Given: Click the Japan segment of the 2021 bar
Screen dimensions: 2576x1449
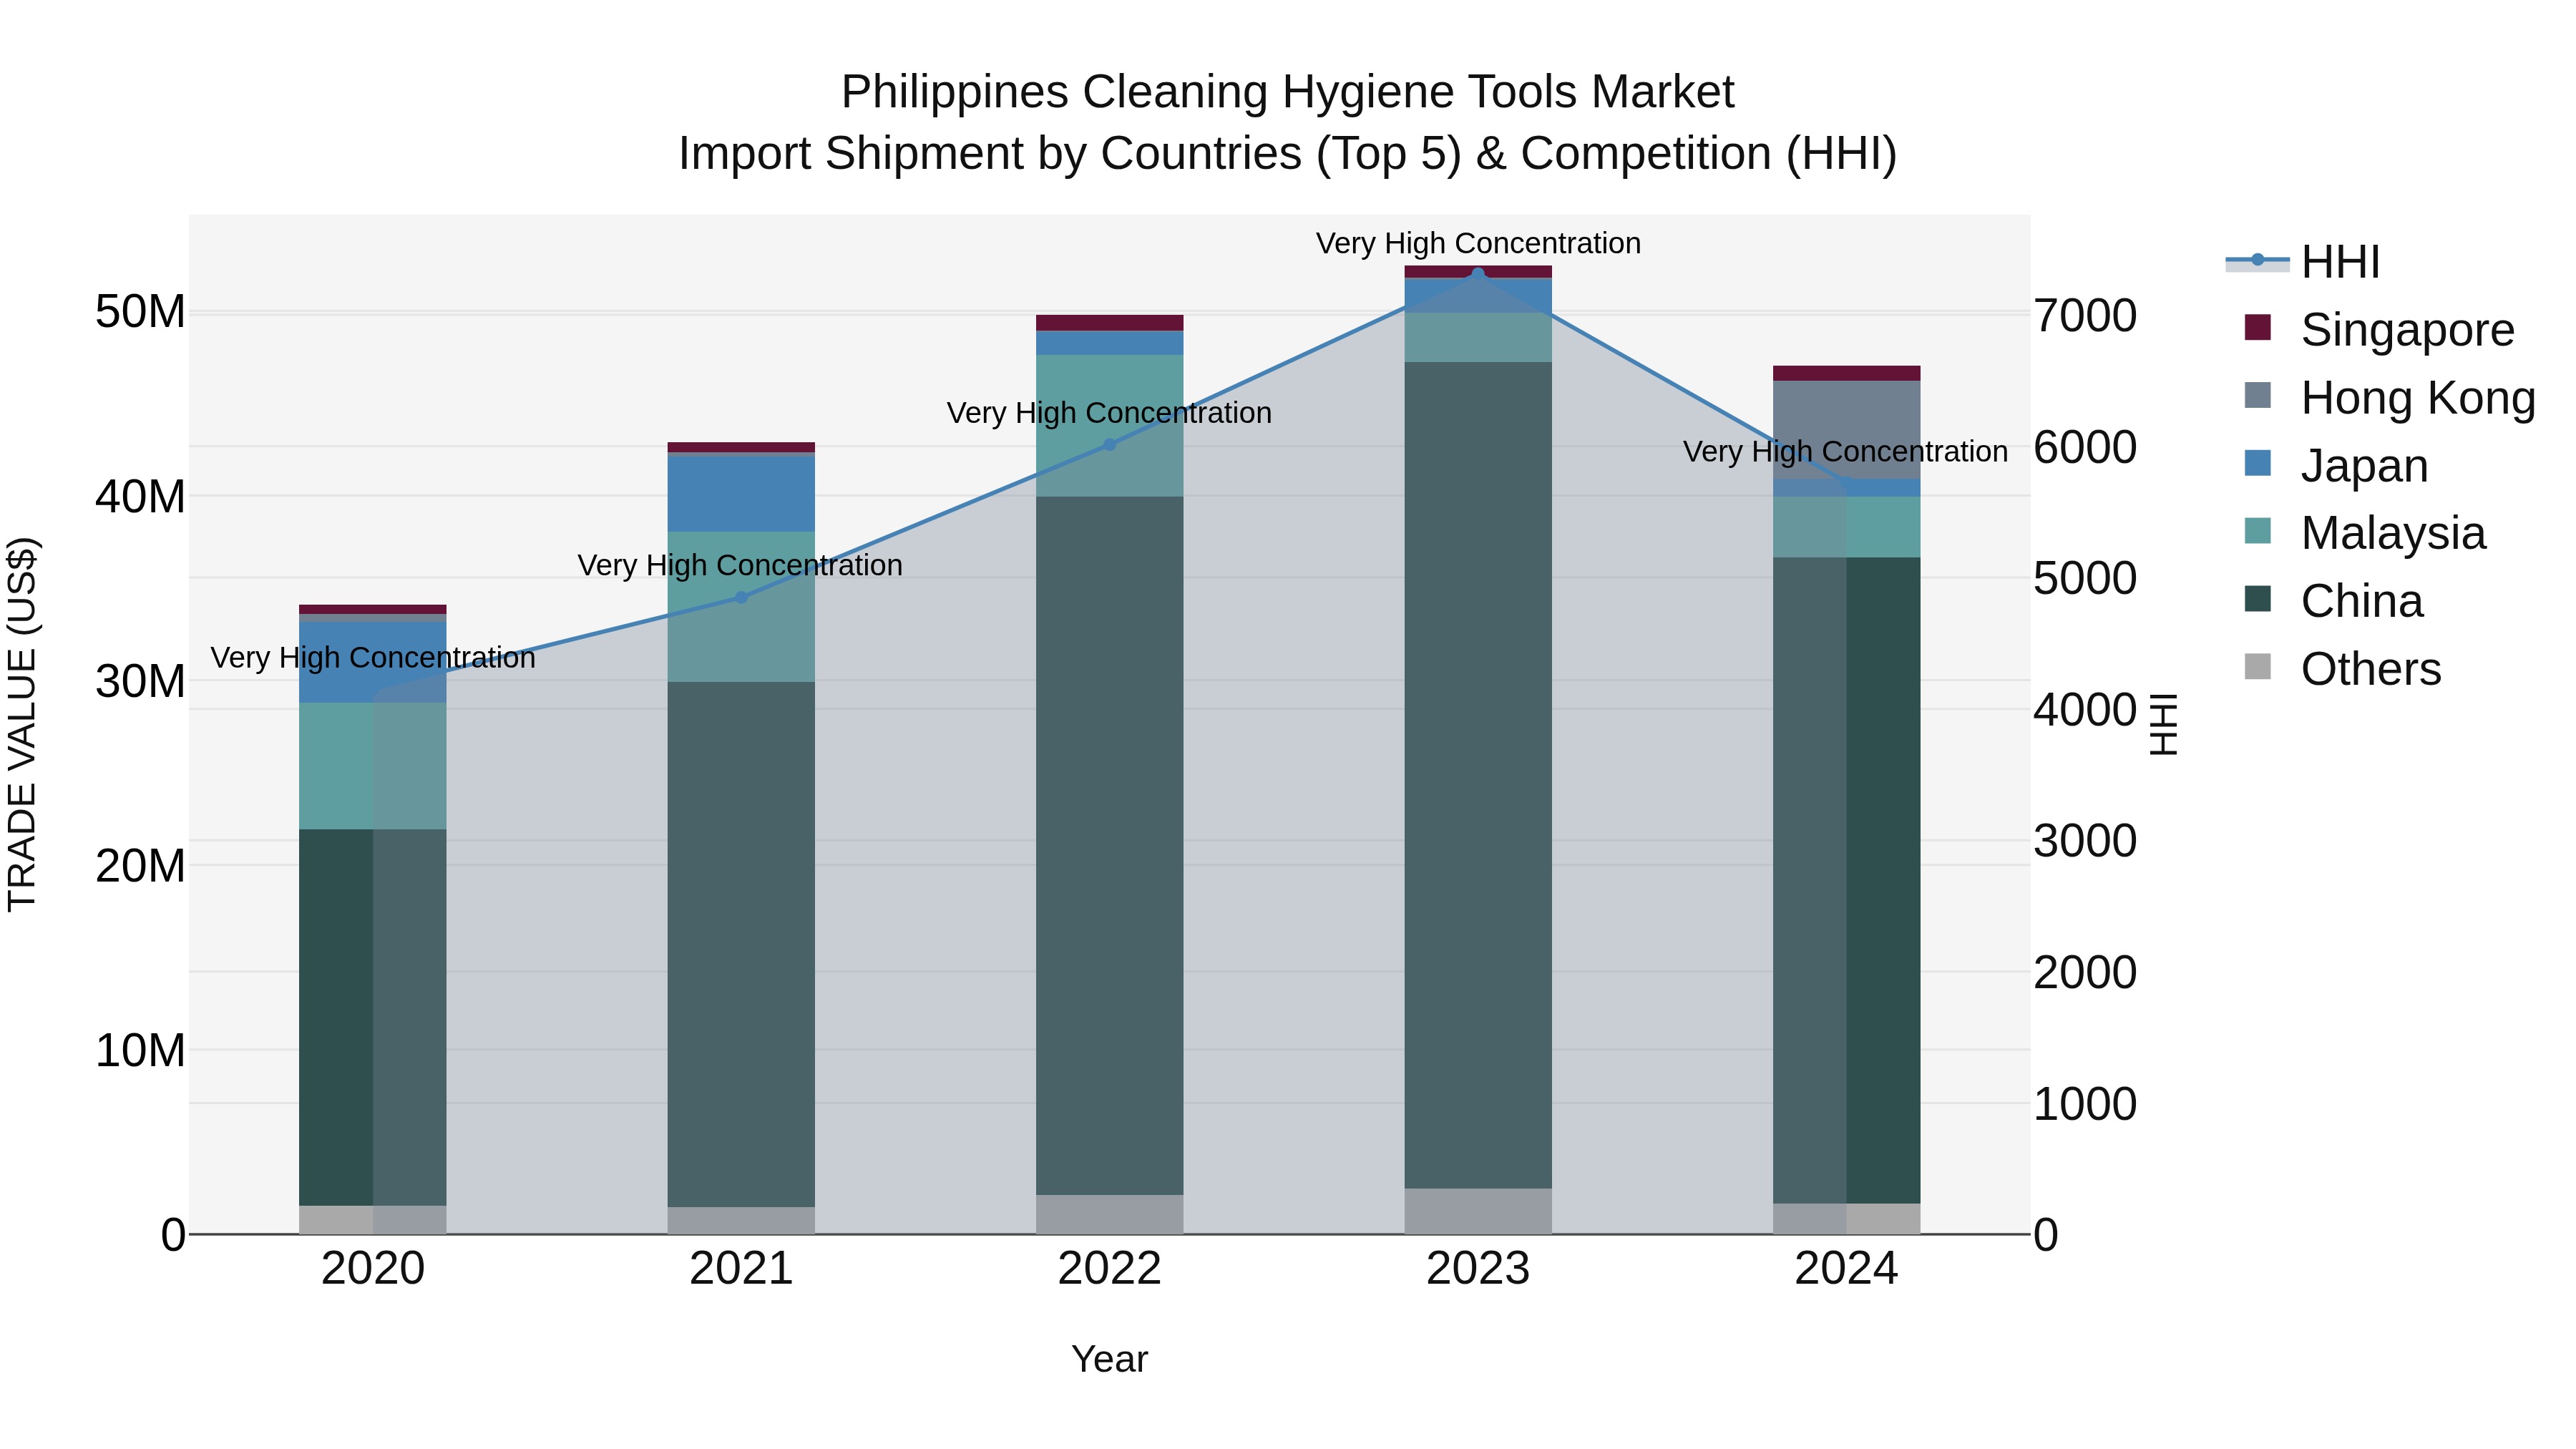Looking at the screenshot, I should pyautogui.click(x=741, y=494).
